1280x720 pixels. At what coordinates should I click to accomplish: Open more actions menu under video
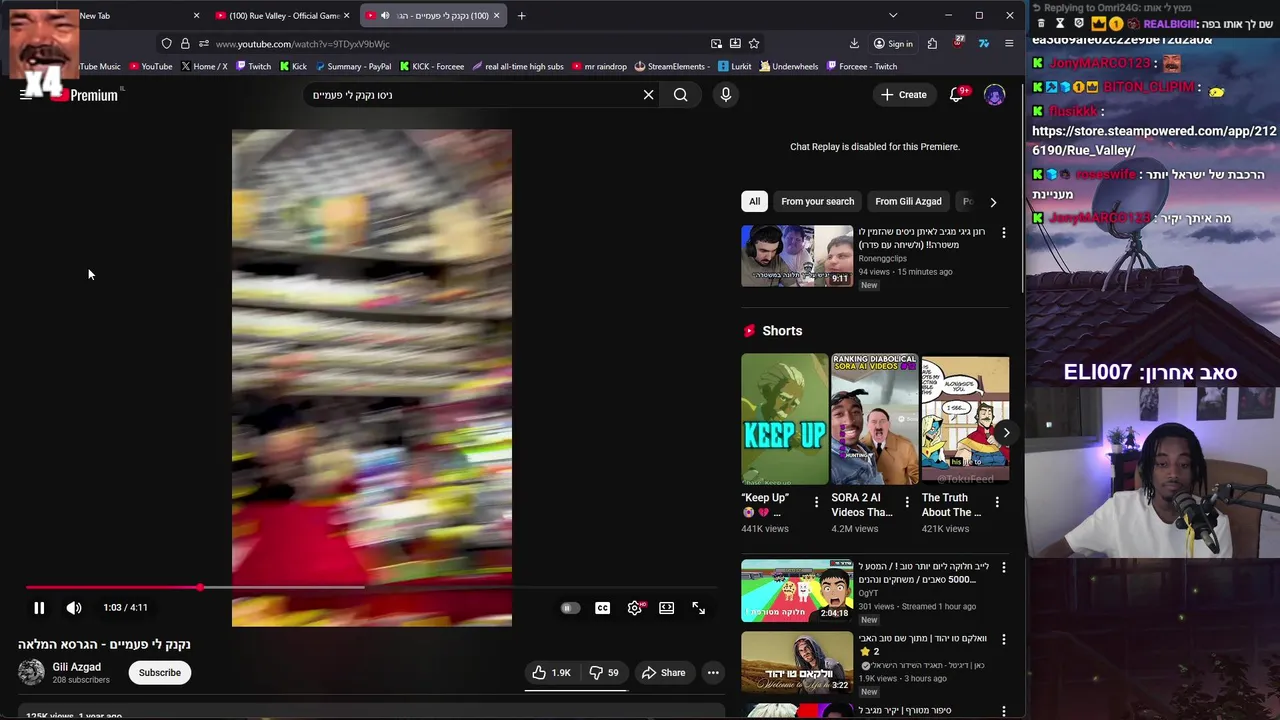click(x=713, y=673)
